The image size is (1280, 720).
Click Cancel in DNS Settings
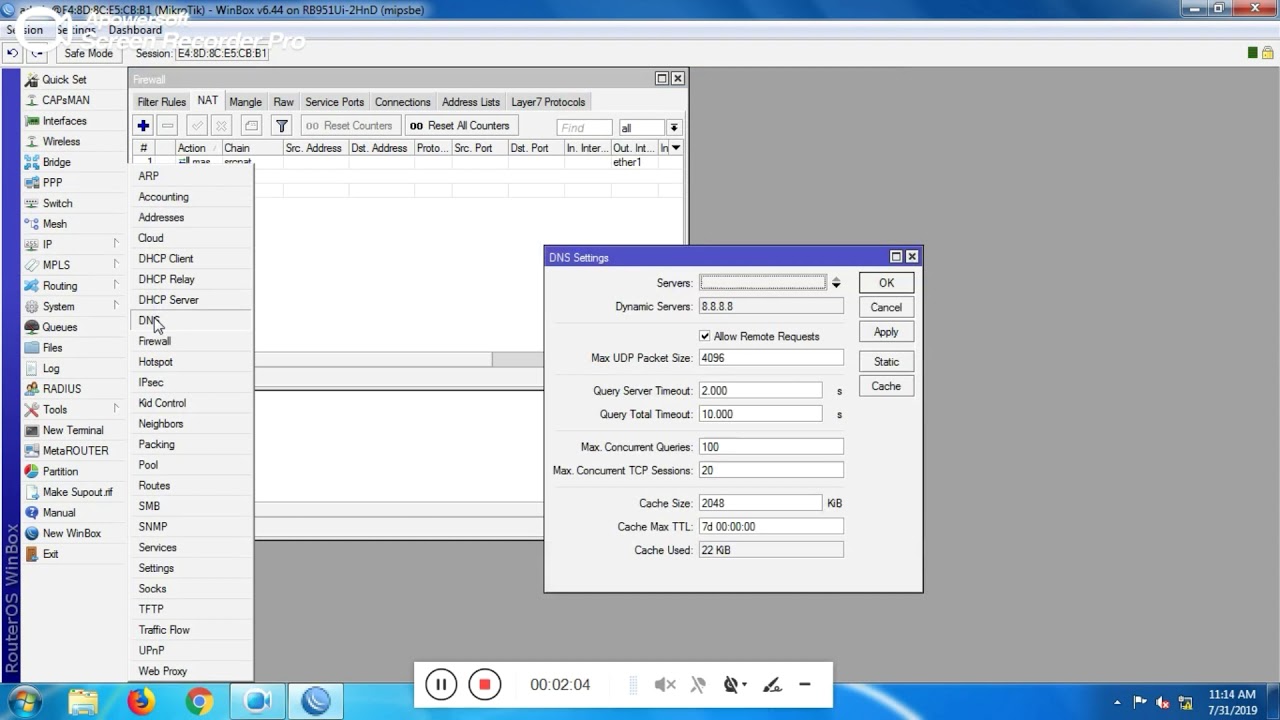[x=886, y=307]
